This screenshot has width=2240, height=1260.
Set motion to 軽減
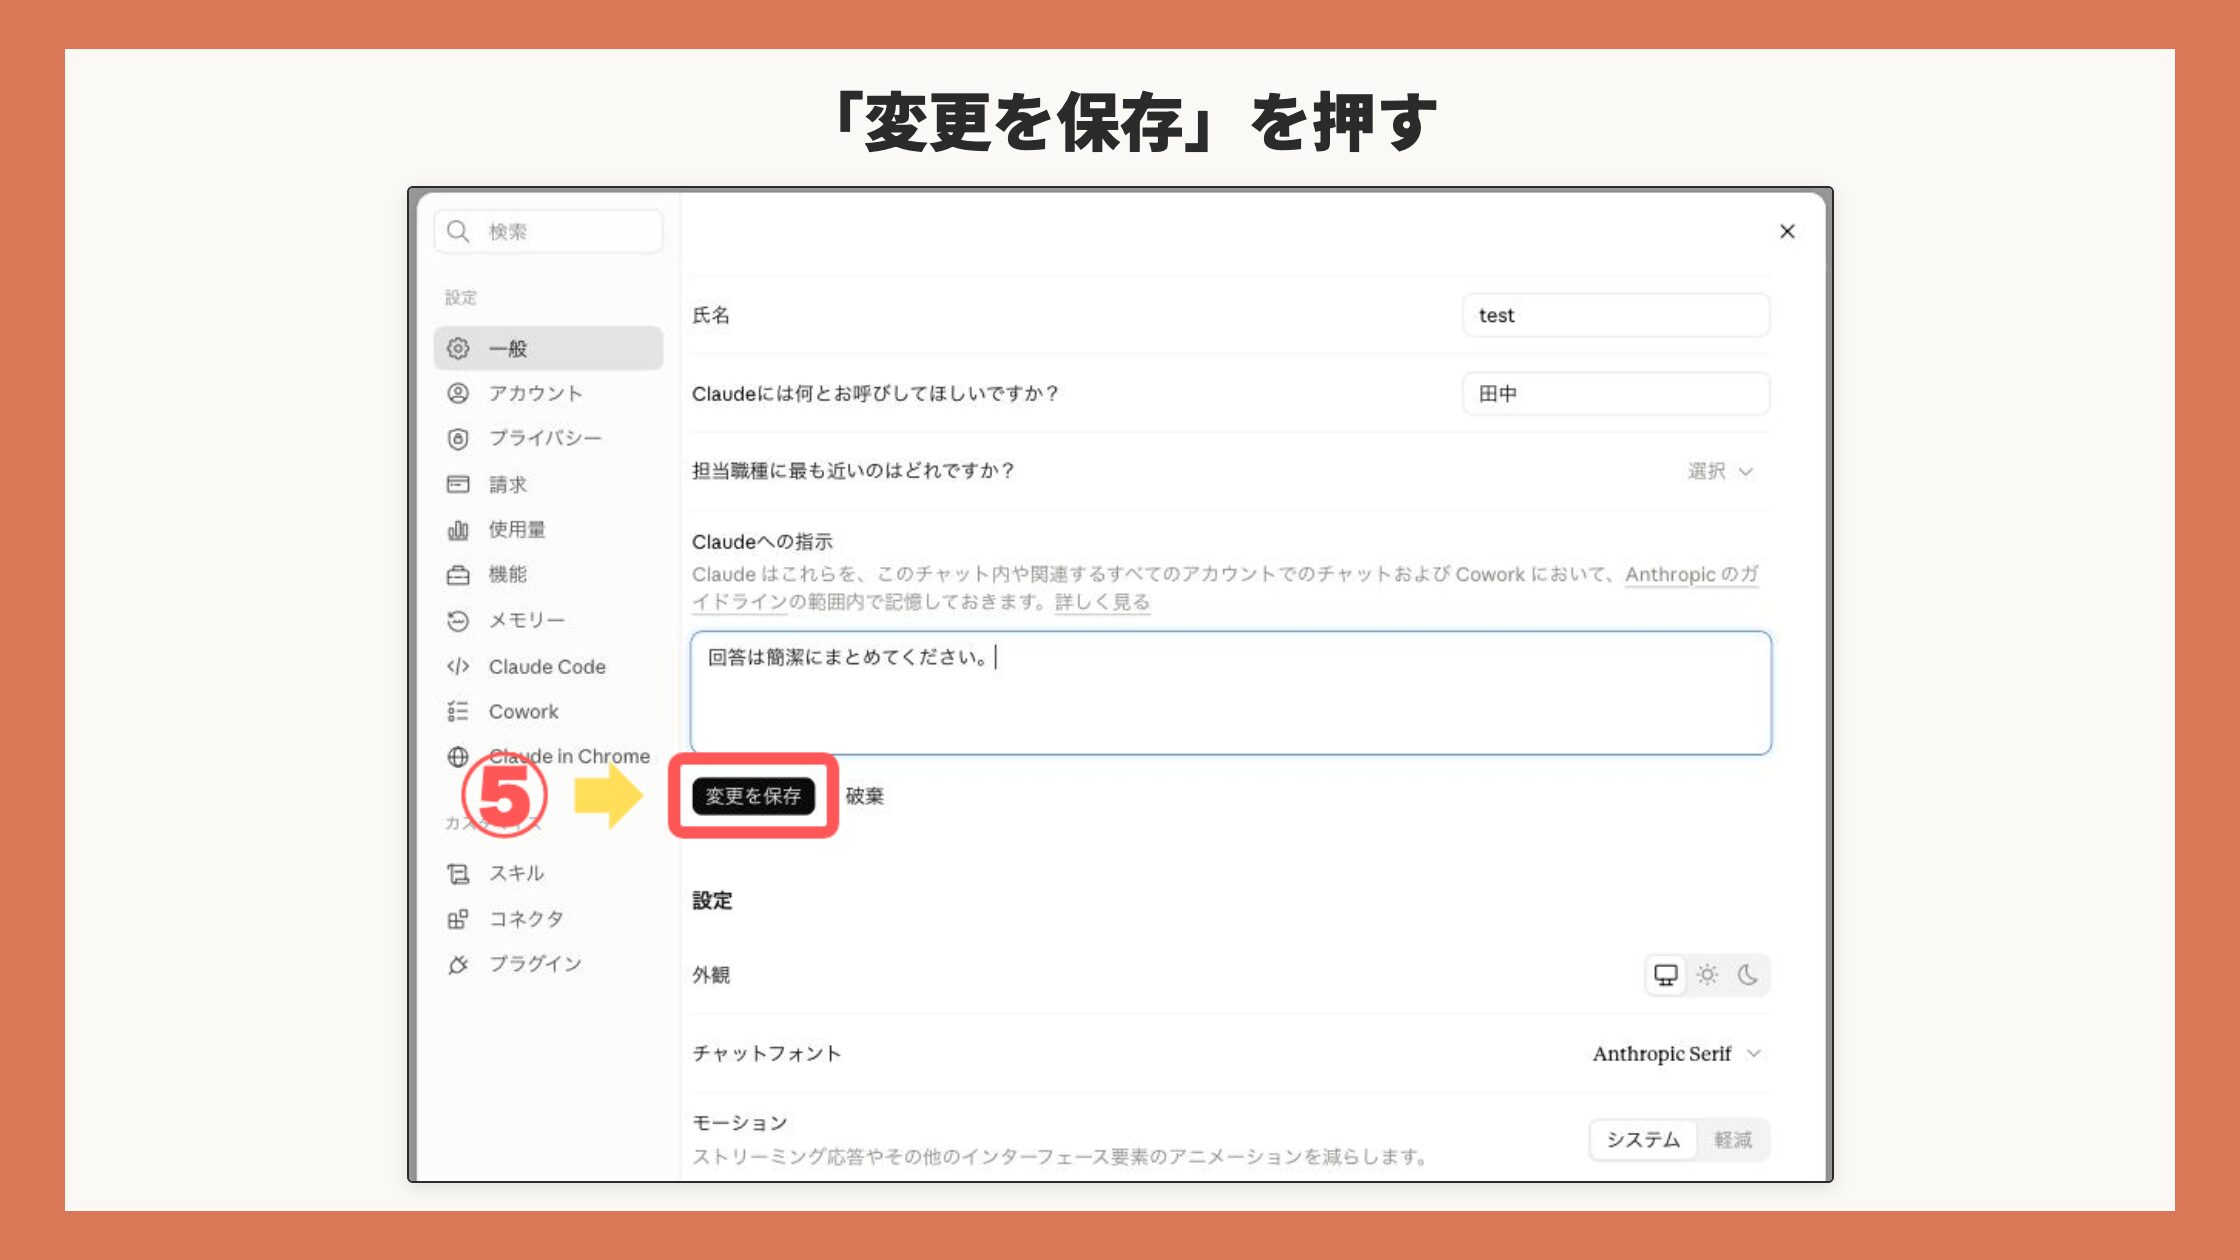tap(1733, 1140)
